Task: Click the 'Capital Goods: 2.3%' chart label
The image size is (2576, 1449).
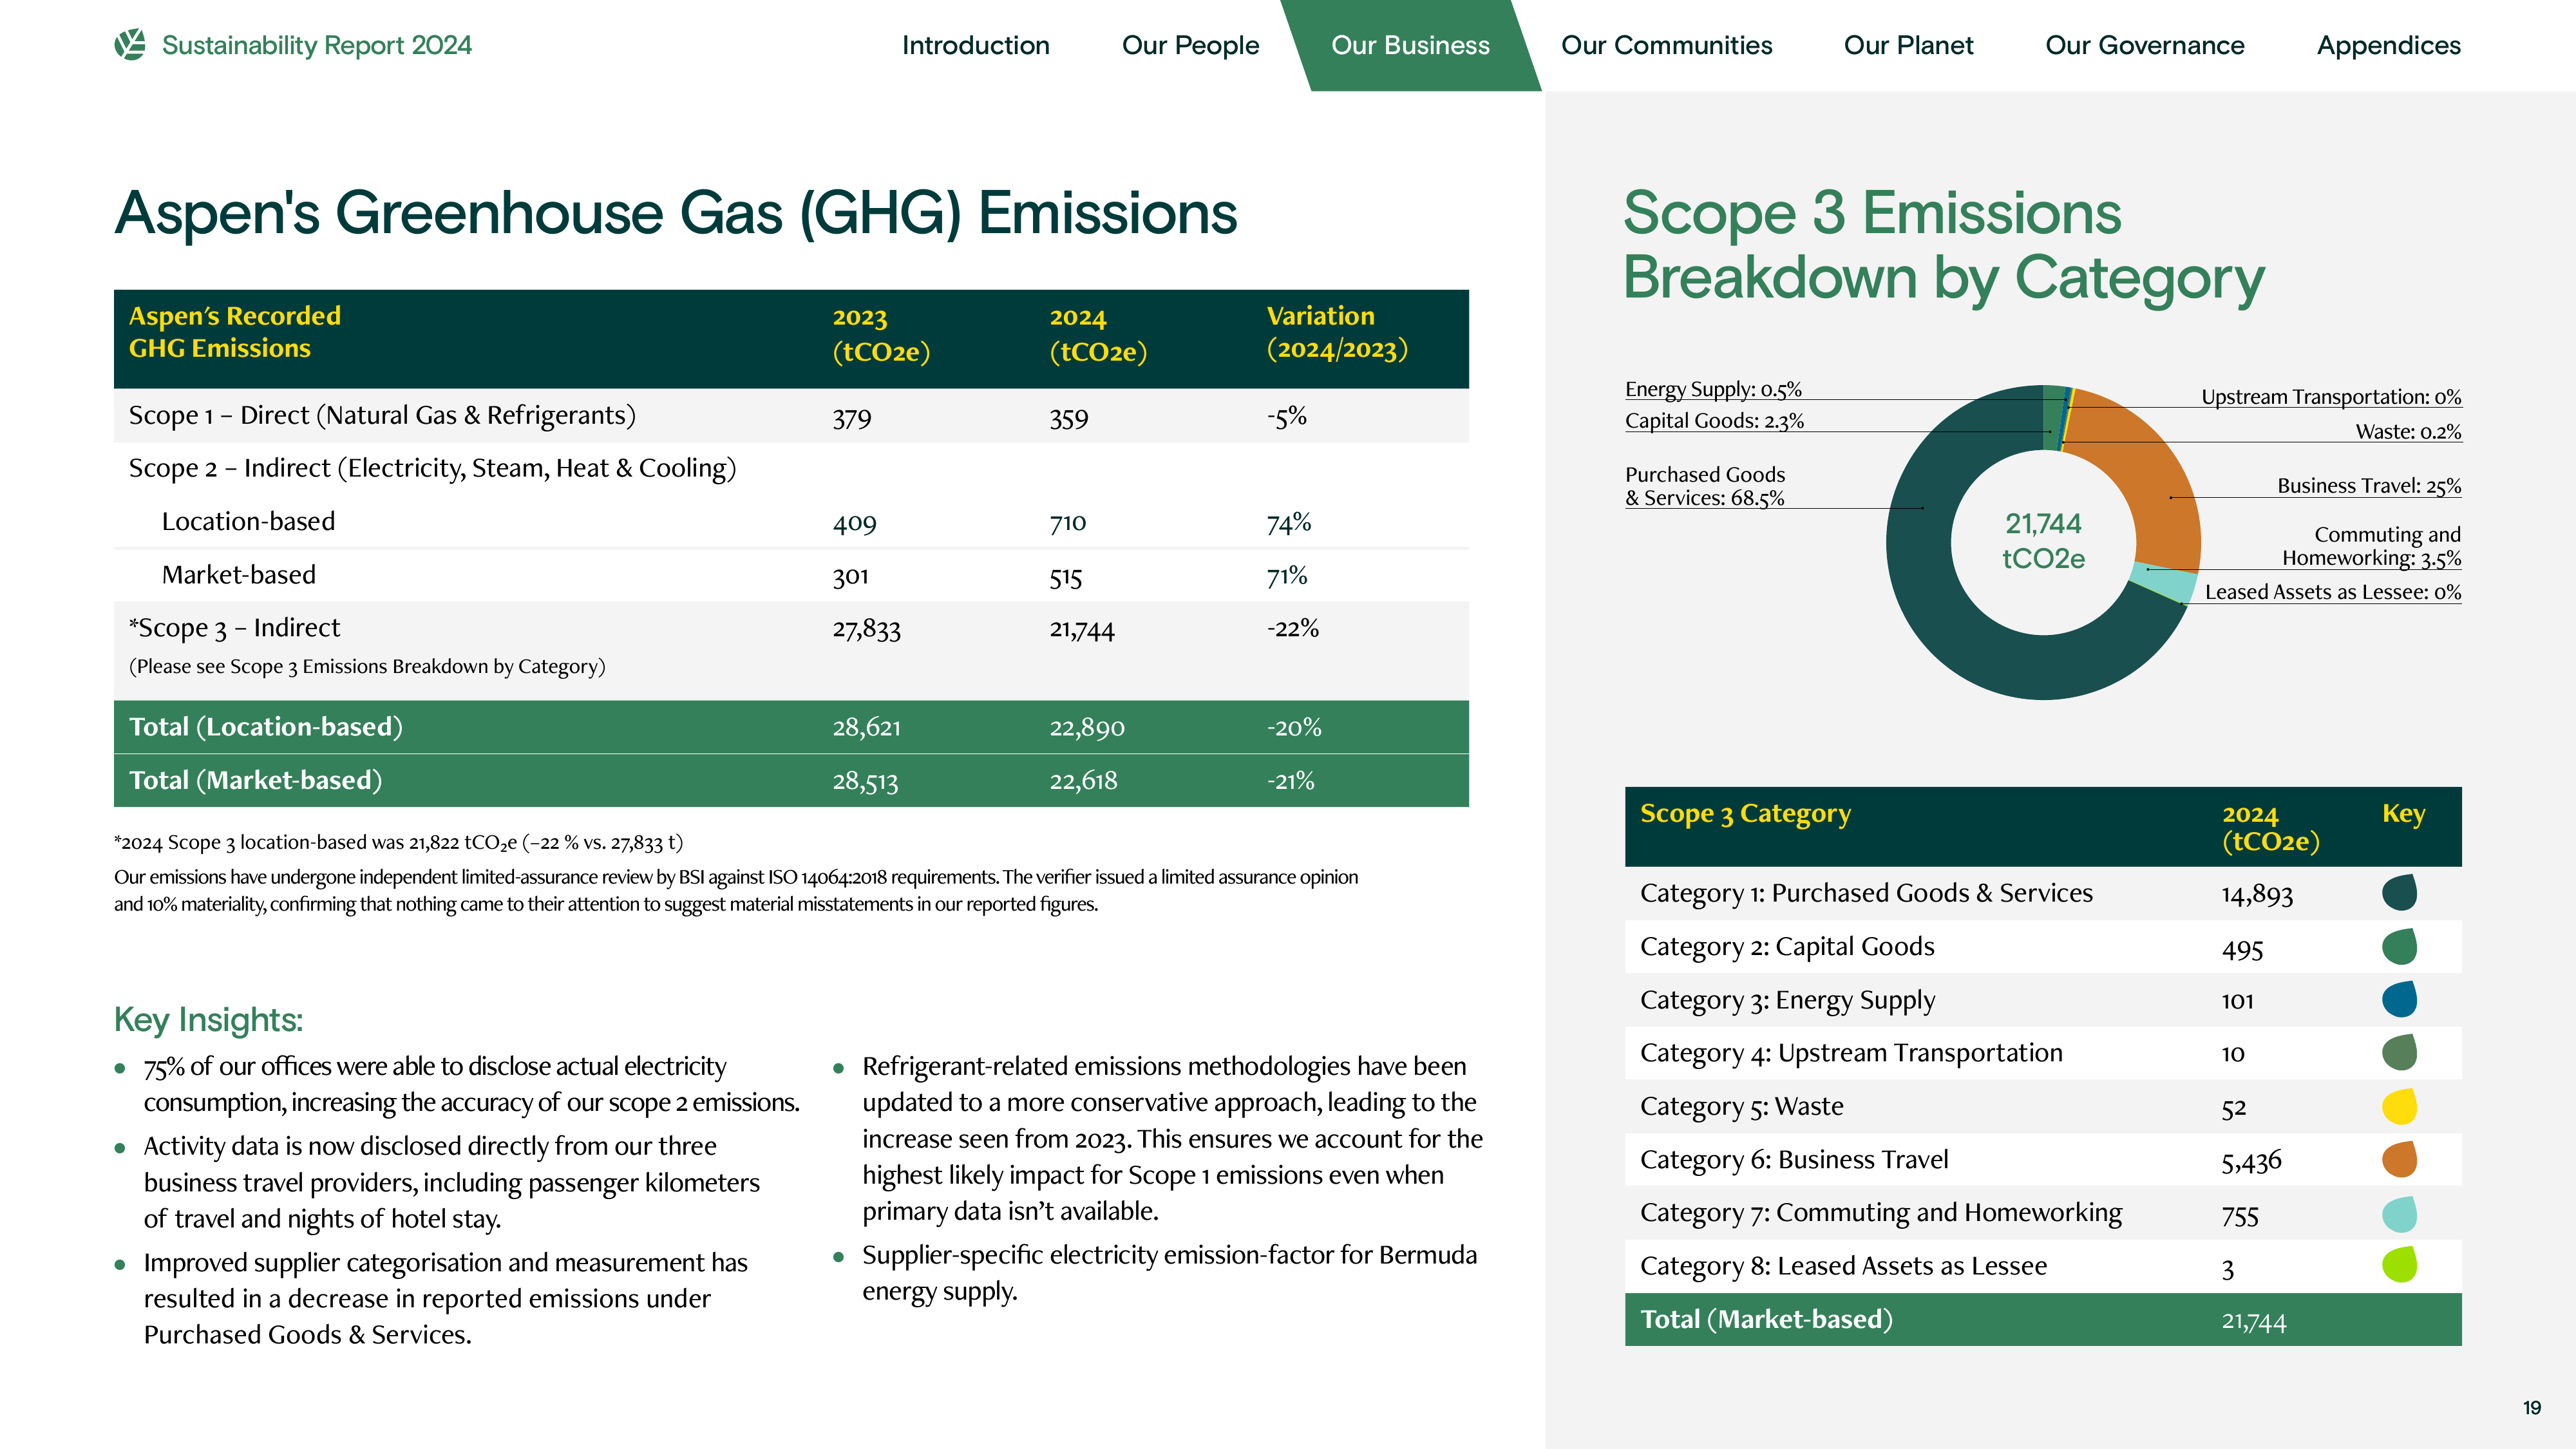Action: pos(1714,421)
